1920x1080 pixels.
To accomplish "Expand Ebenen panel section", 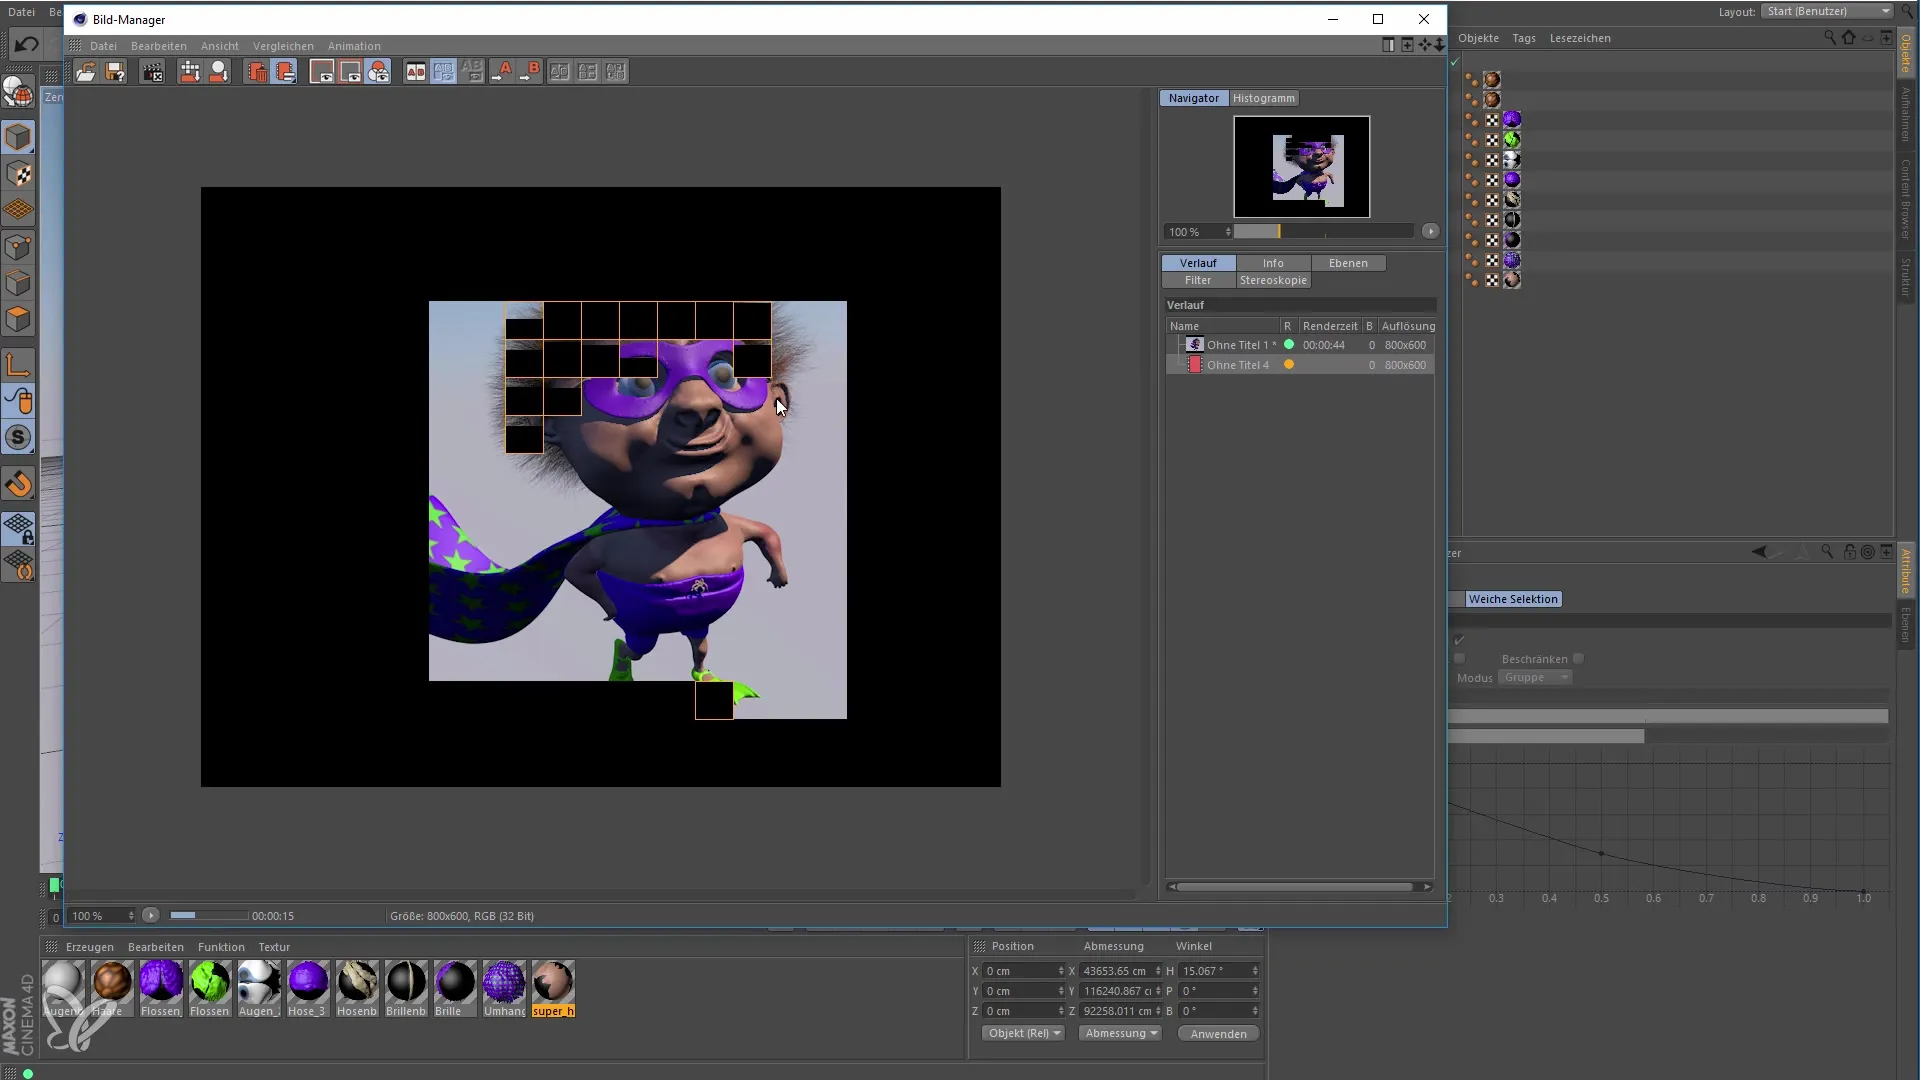I will pyautogui.click(x=1348, y=261).
